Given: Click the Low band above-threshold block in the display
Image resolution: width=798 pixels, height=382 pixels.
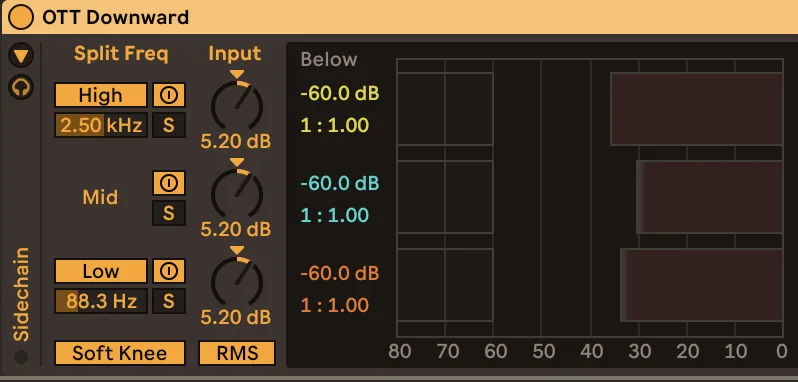Looking at the screenshot, I should coord(701,285).
